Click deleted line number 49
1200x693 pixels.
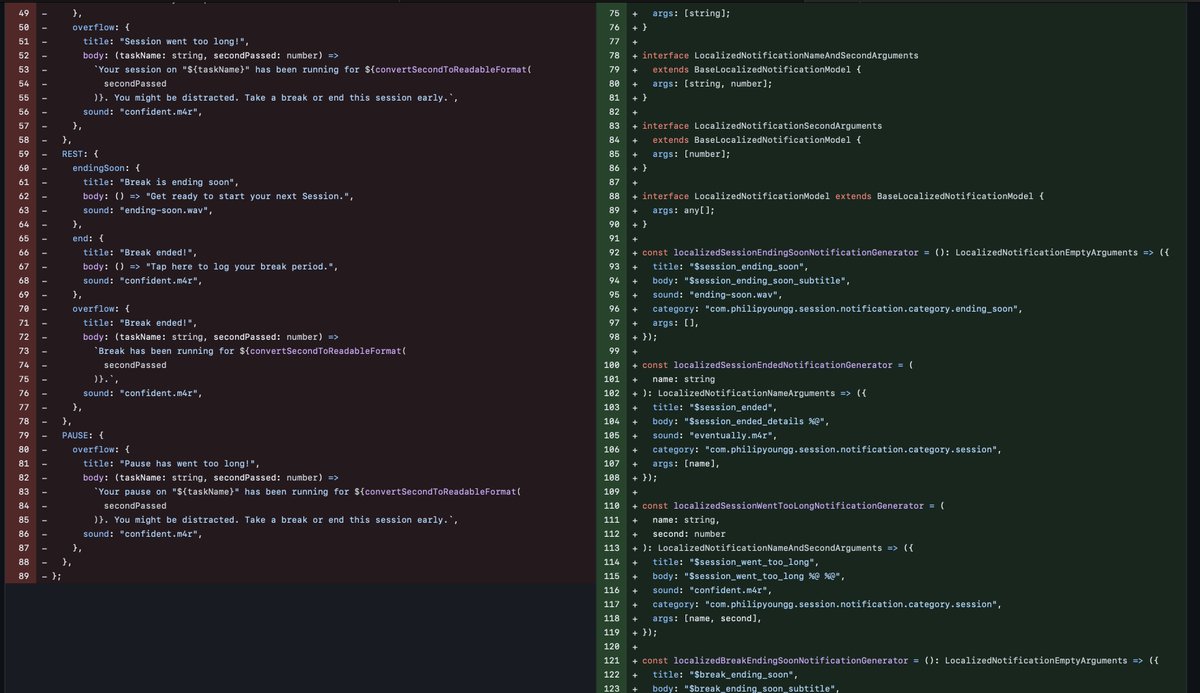point(24,13)
